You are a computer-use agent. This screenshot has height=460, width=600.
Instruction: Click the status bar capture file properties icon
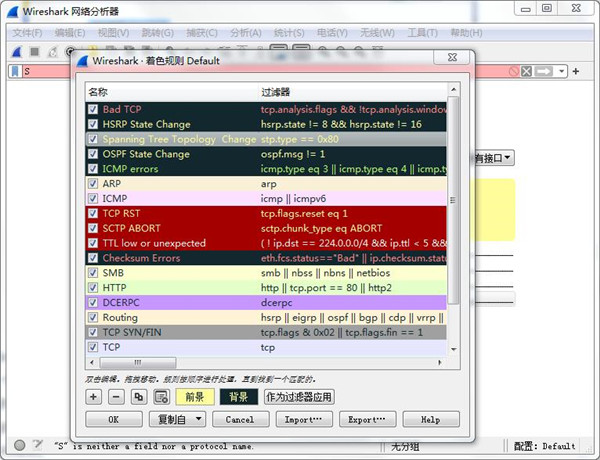click(x=38, y=444)
